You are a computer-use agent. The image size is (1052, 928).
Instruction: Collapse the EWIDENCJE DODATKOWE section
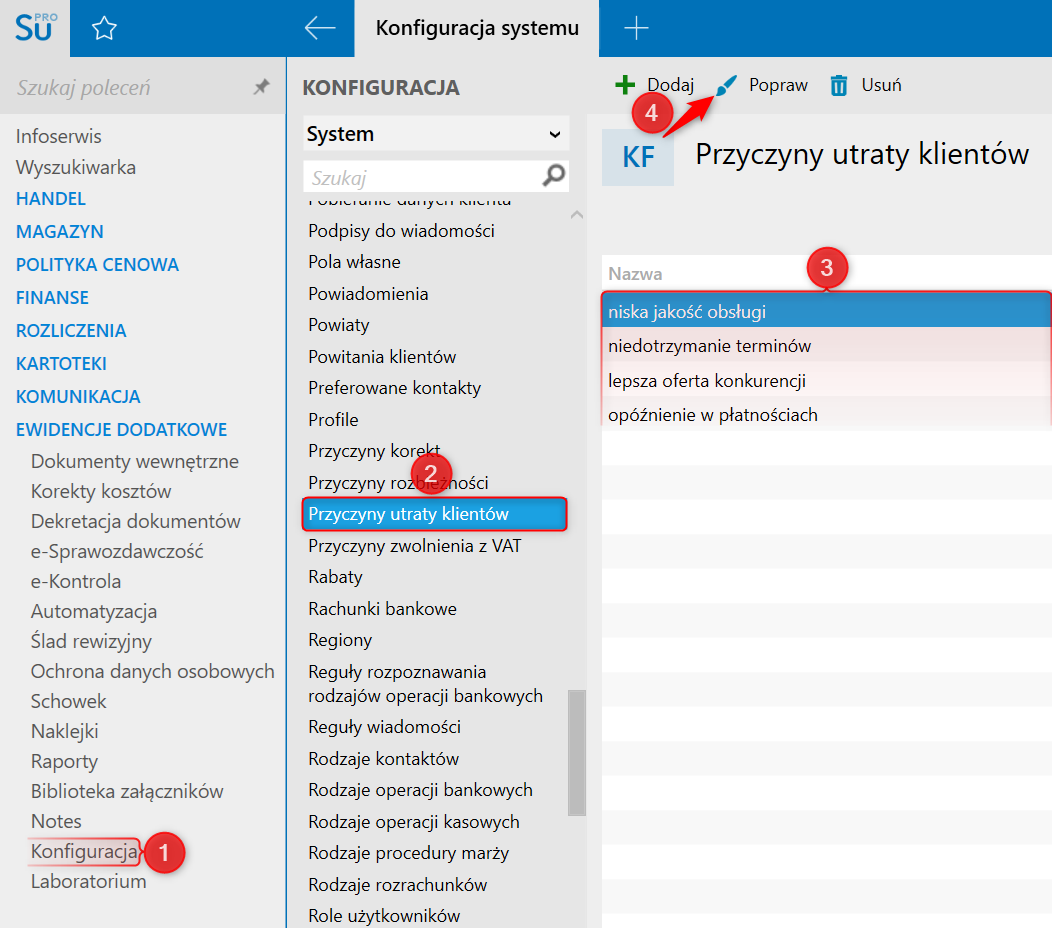[121, 429]
